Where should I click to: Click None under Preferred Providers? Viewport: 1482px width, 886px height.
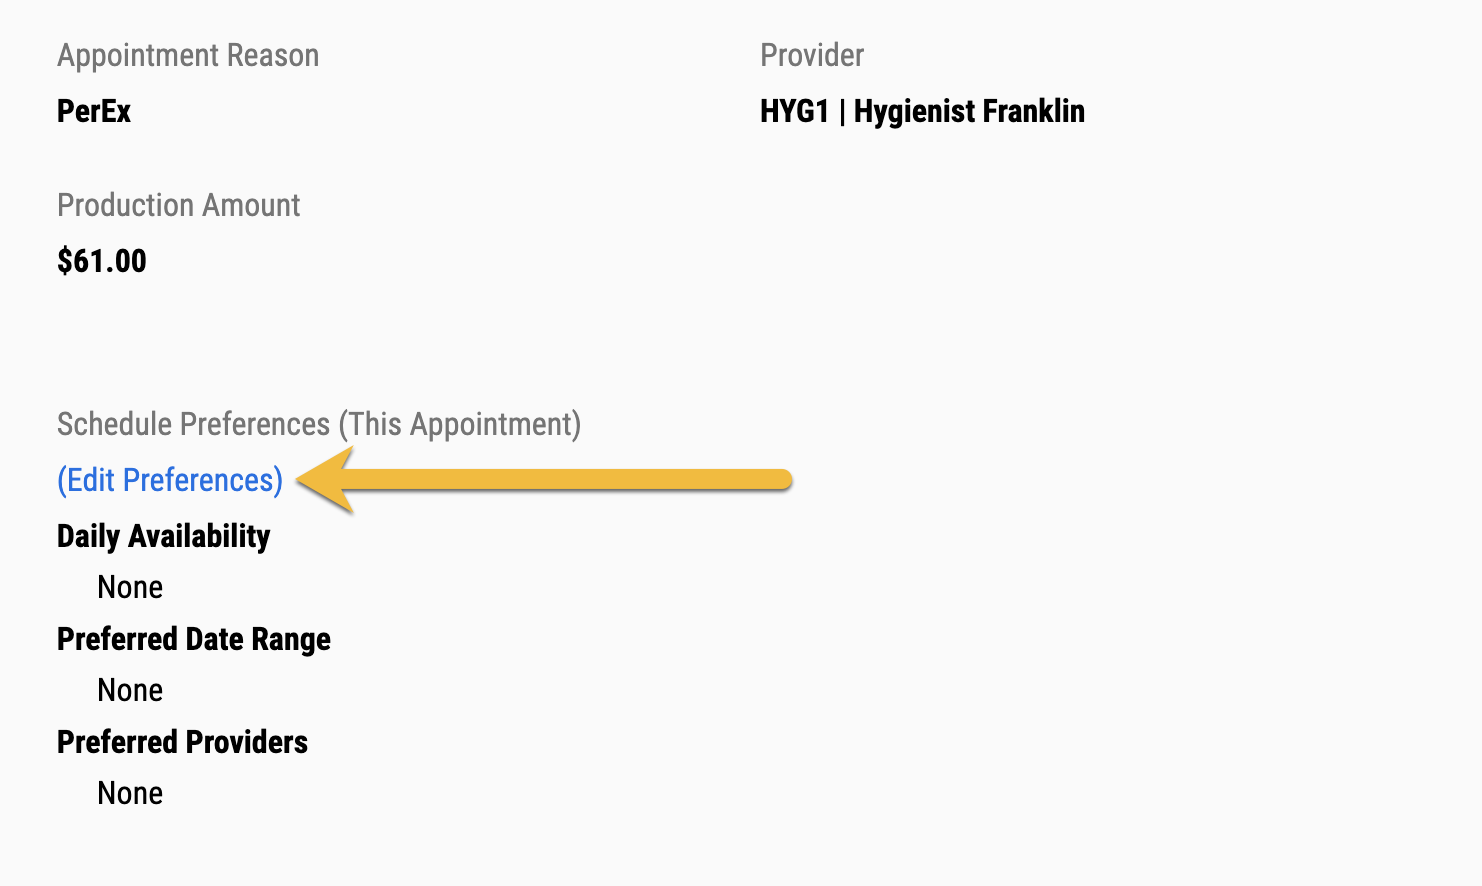[x=130, y=793]
